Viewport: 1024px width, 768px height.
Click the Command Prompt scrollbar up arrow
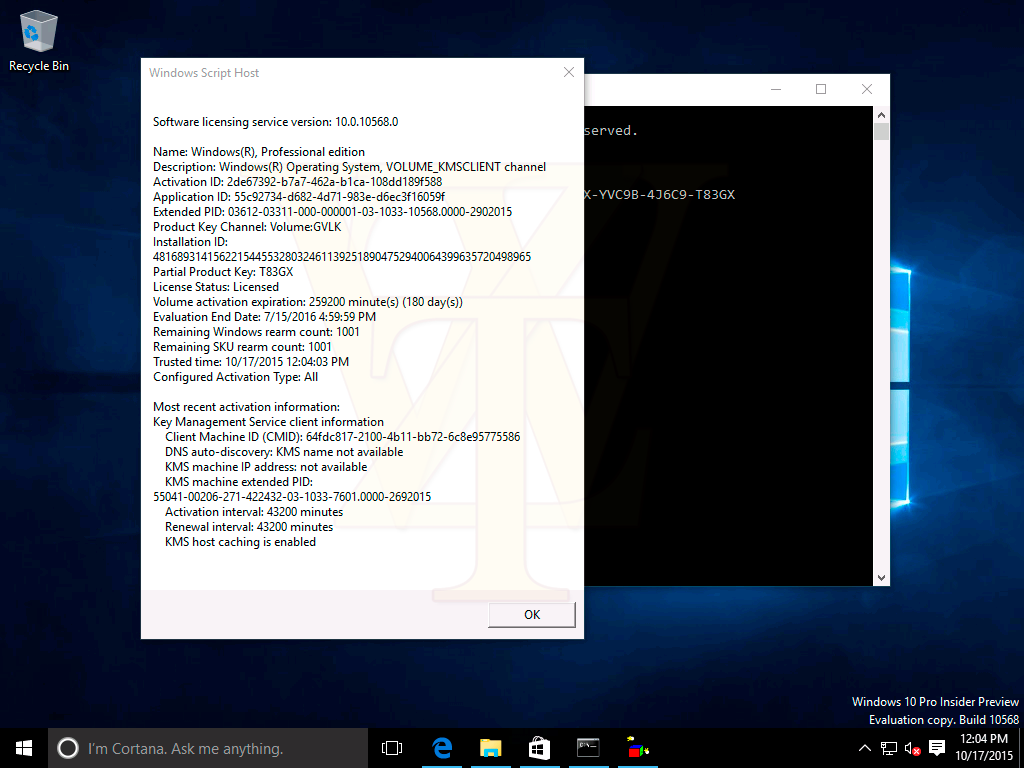coord(881,116)
